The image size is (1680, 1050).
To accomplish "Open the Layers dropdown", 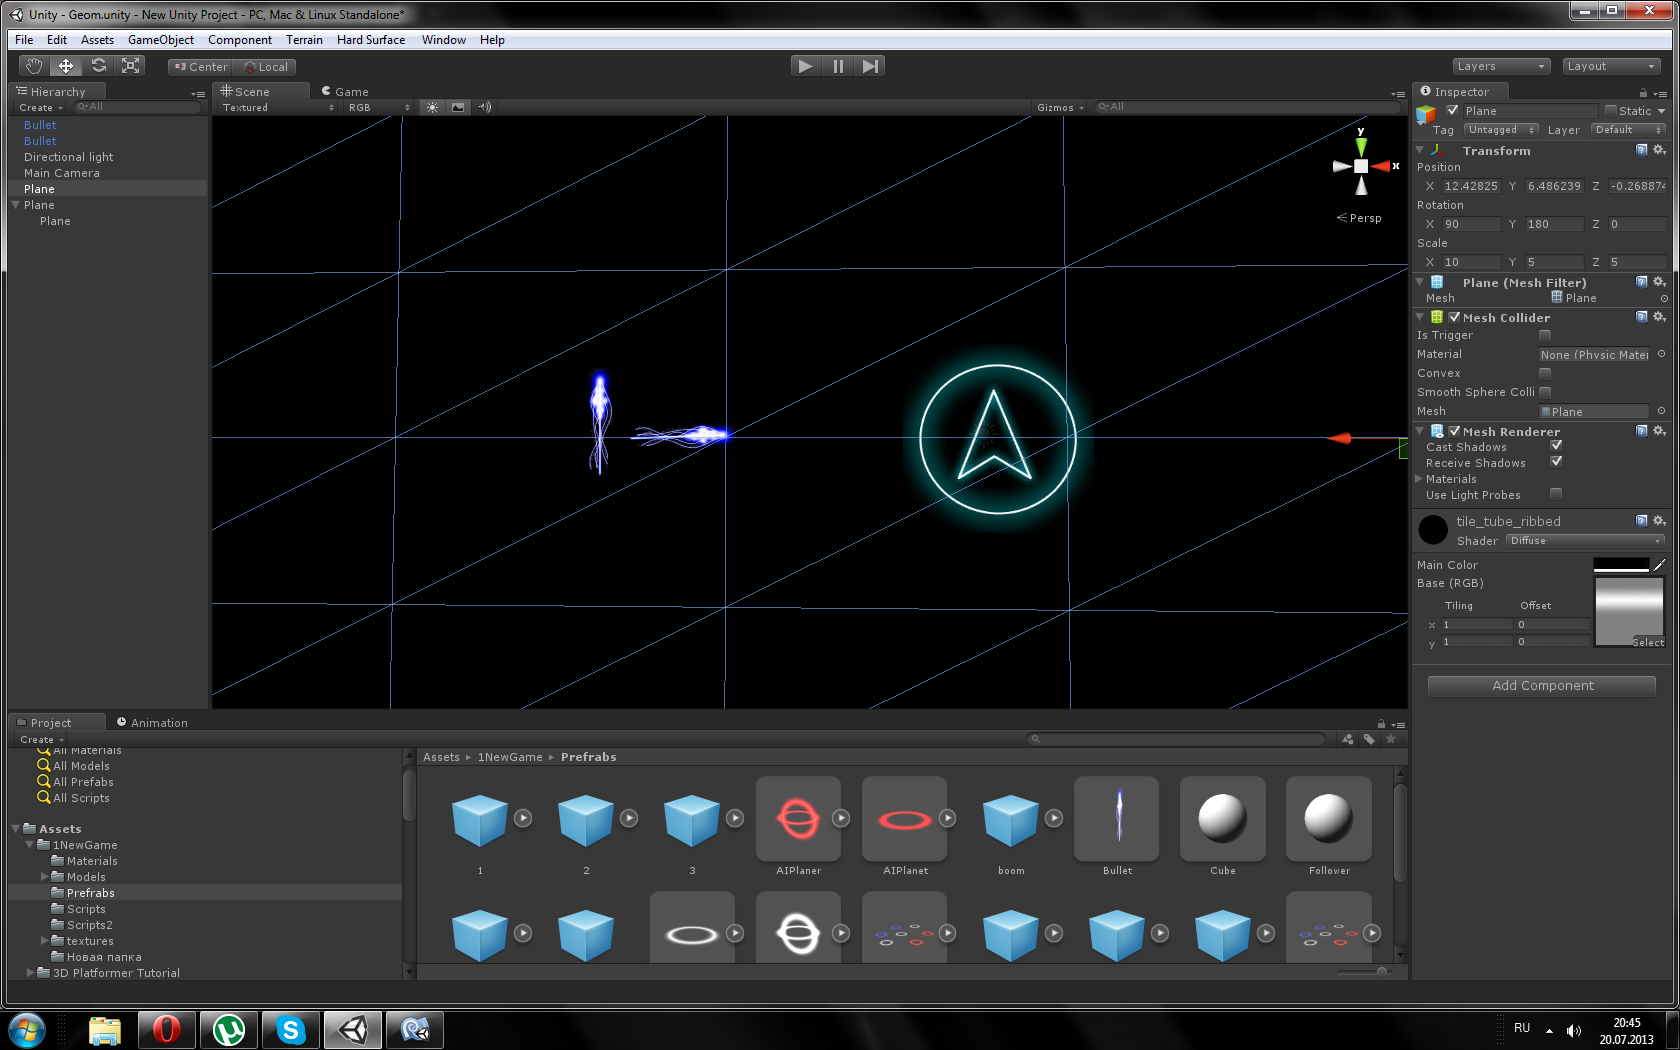I will [1500, 66].
